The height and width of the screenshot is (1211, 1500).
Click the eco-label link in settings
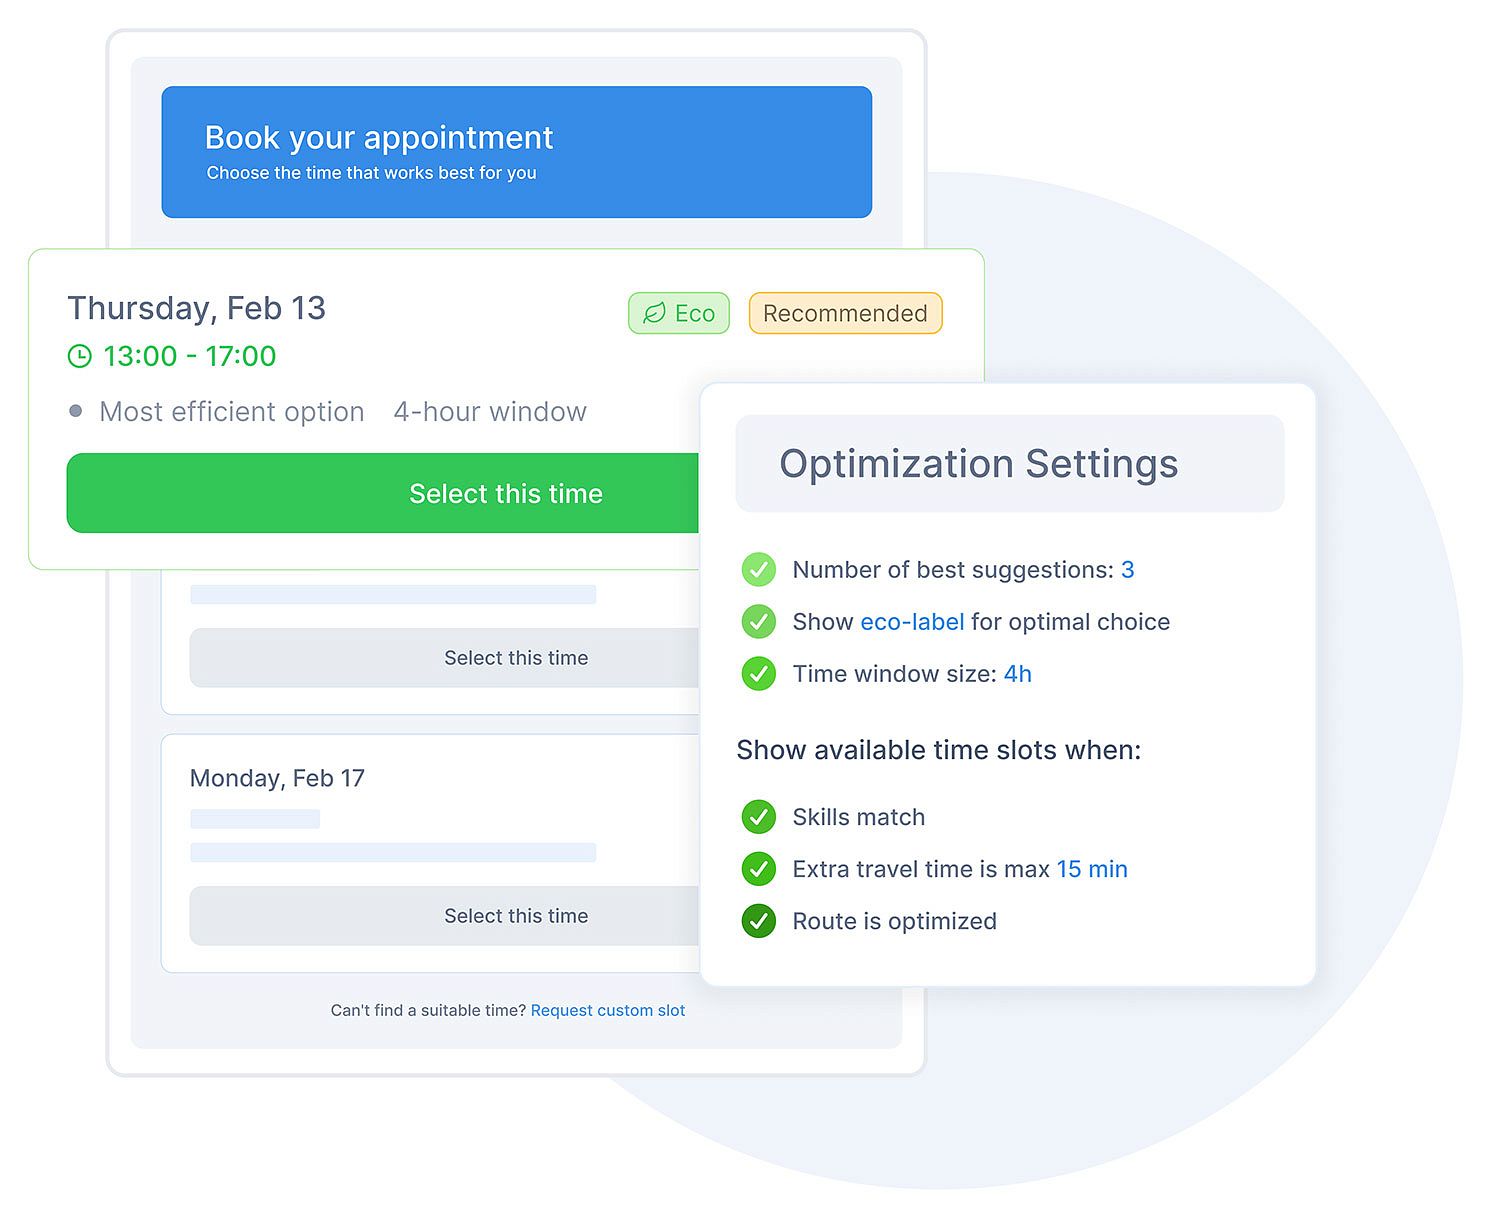coord(912,622)
